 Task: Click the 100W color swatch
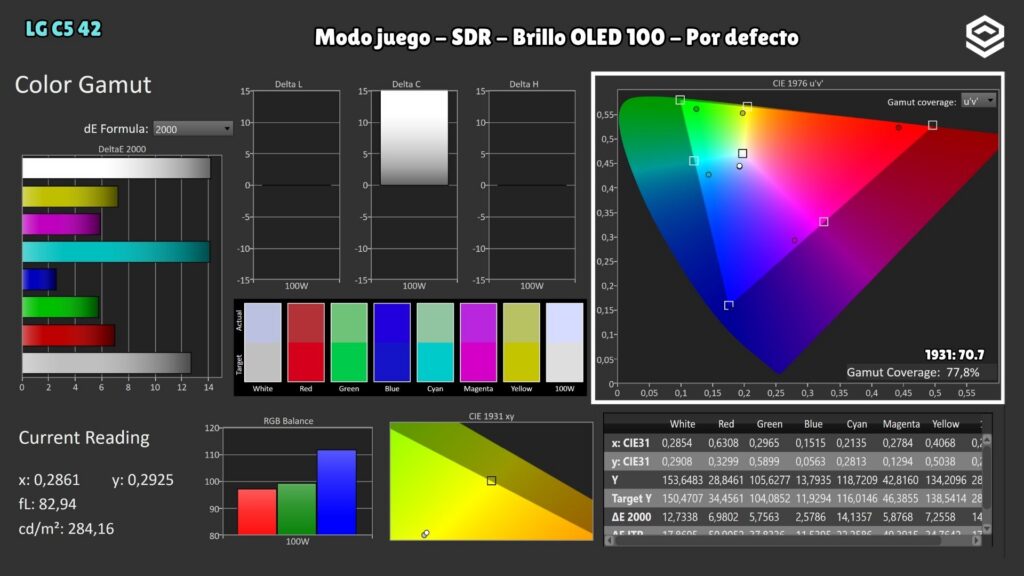click(564, 342)
